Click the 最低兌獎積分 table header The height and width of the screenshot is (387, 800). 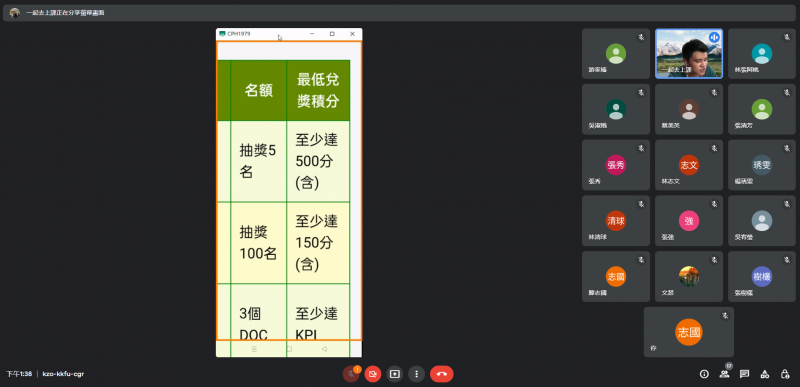coord(318,90)
